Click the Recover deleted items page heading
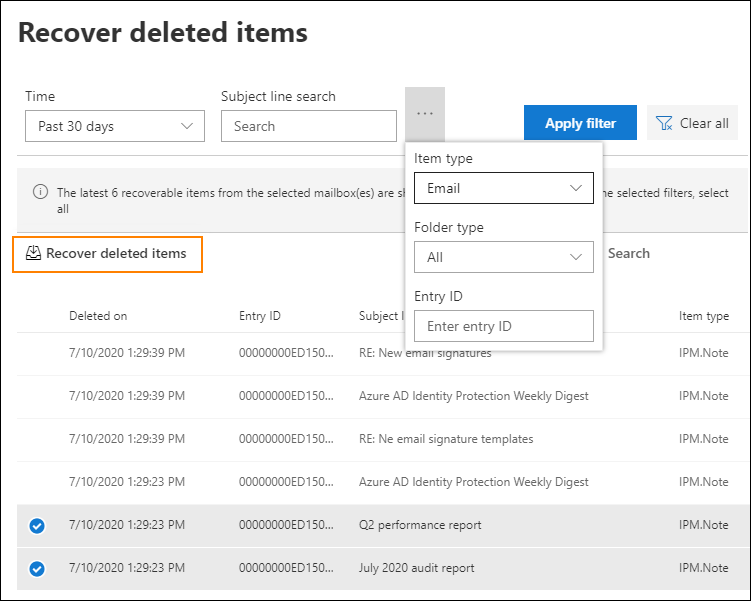The image size is (751, 601). coord(163,33)
